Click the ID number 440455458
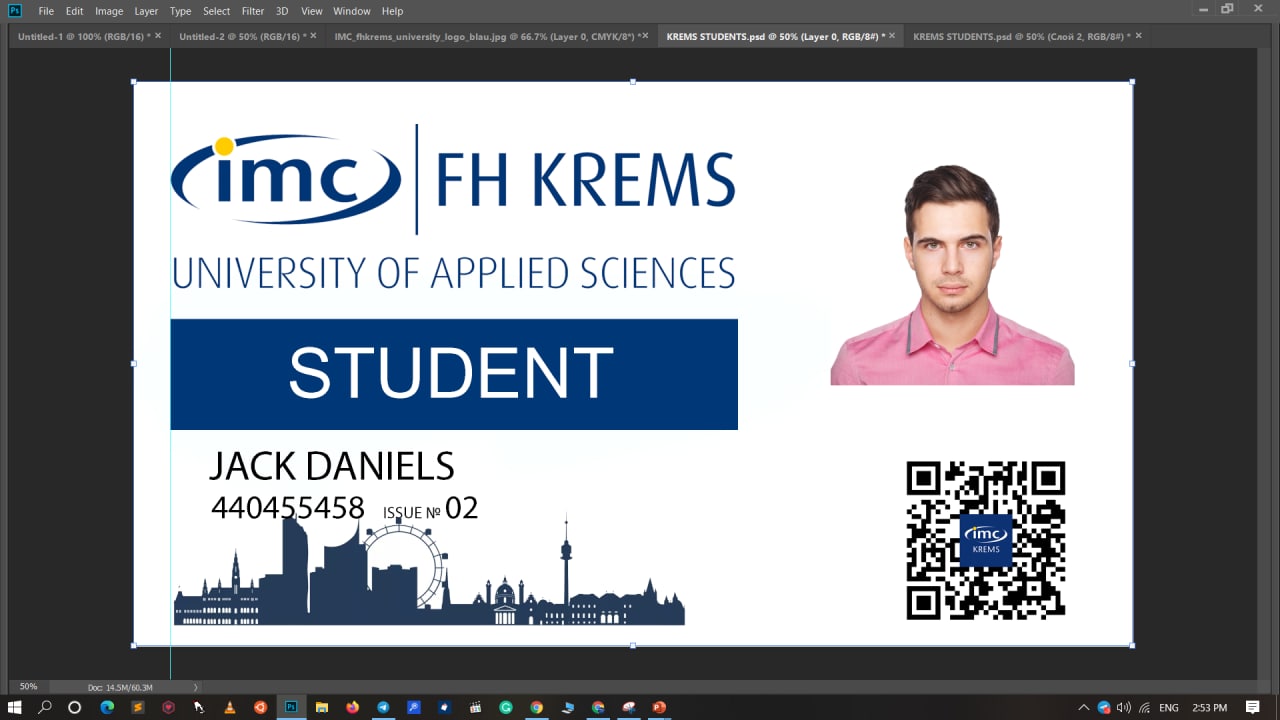Image resolution: width=1280 pixels, height=720 pixels. click(x=288, y=508)
